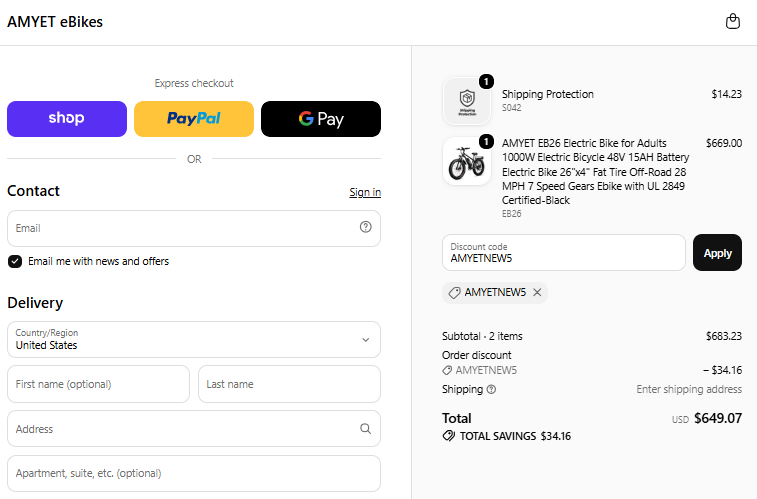Screen dimensions: 757x499
Task: Focus the Last name field
Action: tap(289, 384)
